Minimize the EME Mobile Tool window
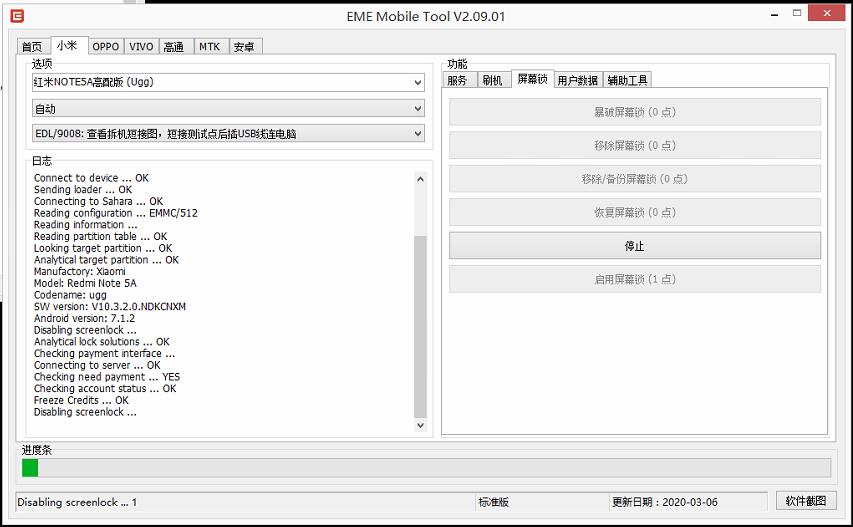853x527 pixels. click(774, 15)
